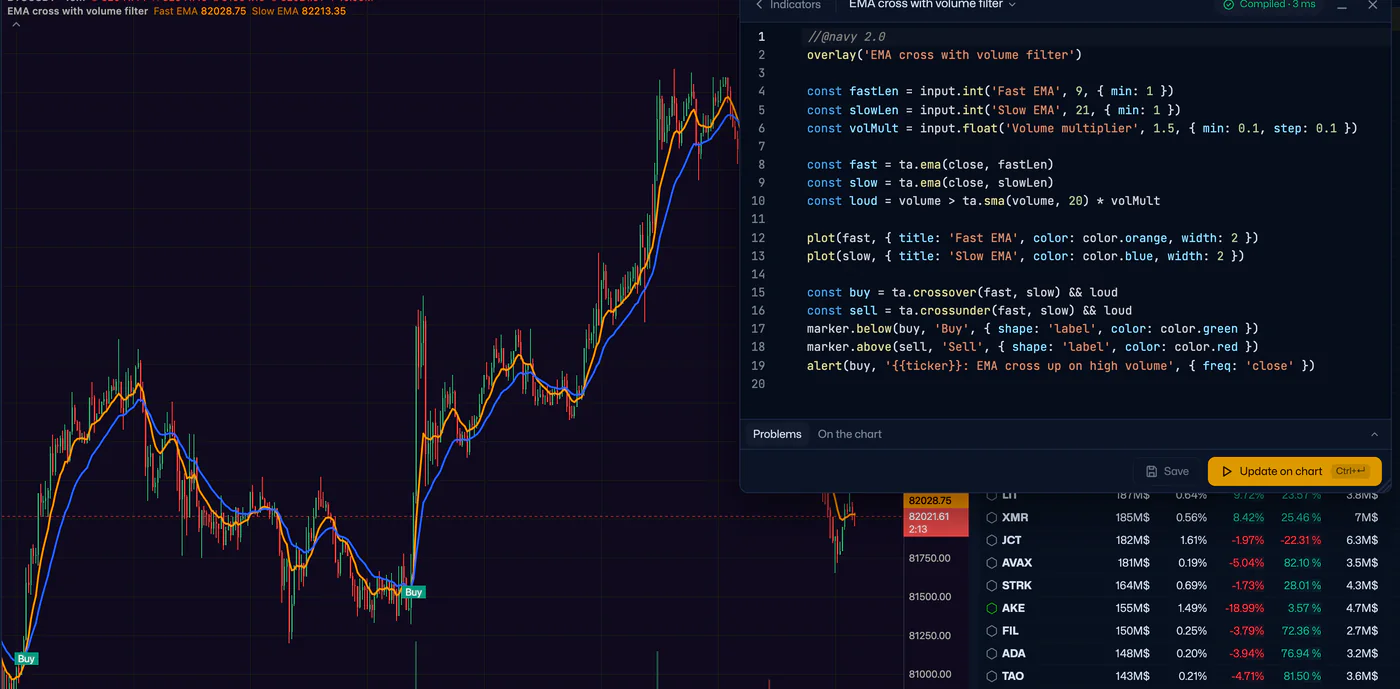This screenshot has height=689, width=1400.
Task: Select the TAO ticker name
Action: coord(1013,676)
